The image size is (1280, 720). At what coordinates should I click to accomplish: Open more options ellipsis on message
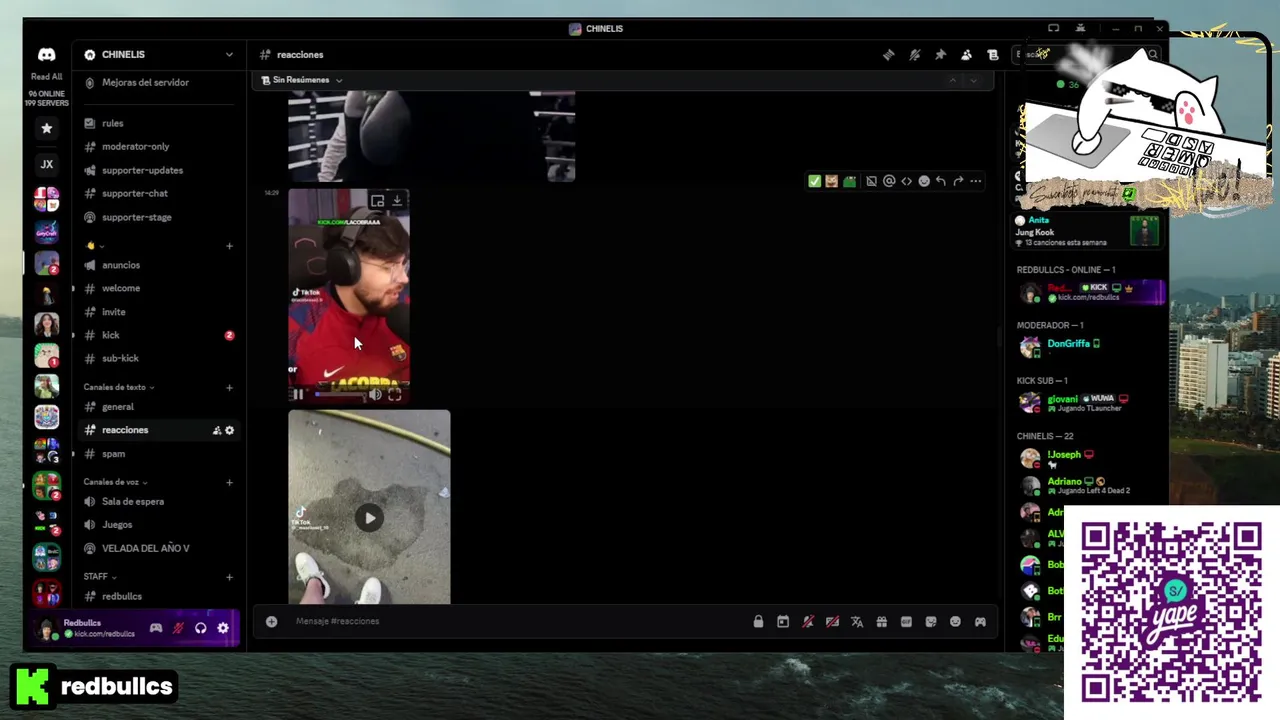pos(976,181)
